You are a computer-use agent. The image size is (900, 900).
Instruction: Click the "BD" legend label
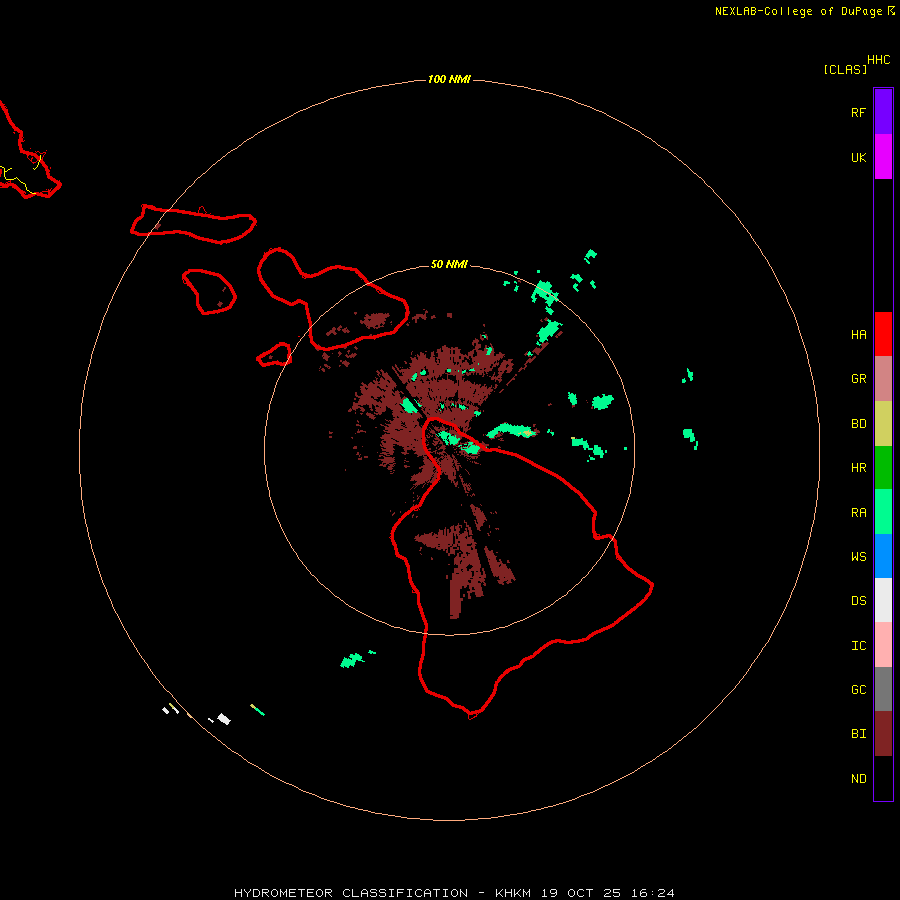coord(858,424)
